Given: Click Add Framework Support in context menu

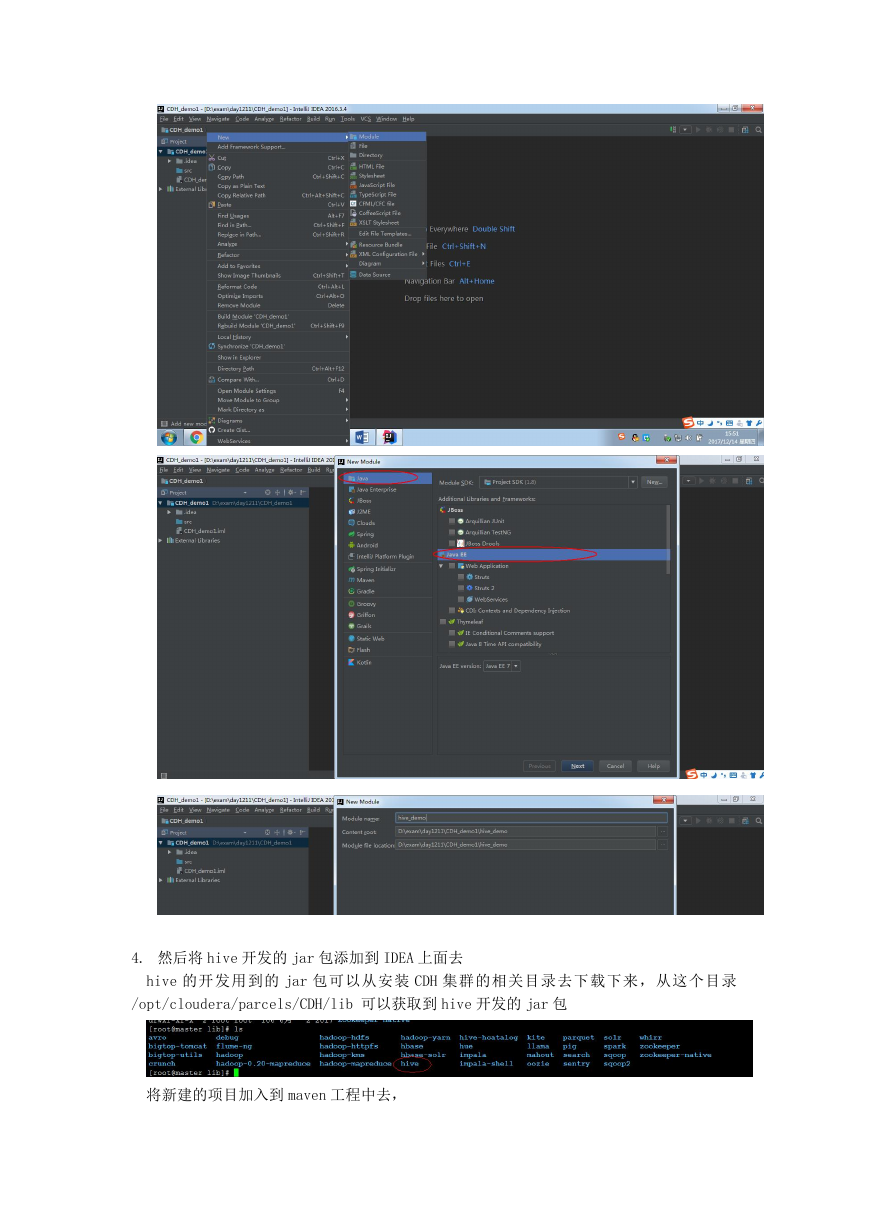Looking at the screenshot, I should tap(277, 146).
